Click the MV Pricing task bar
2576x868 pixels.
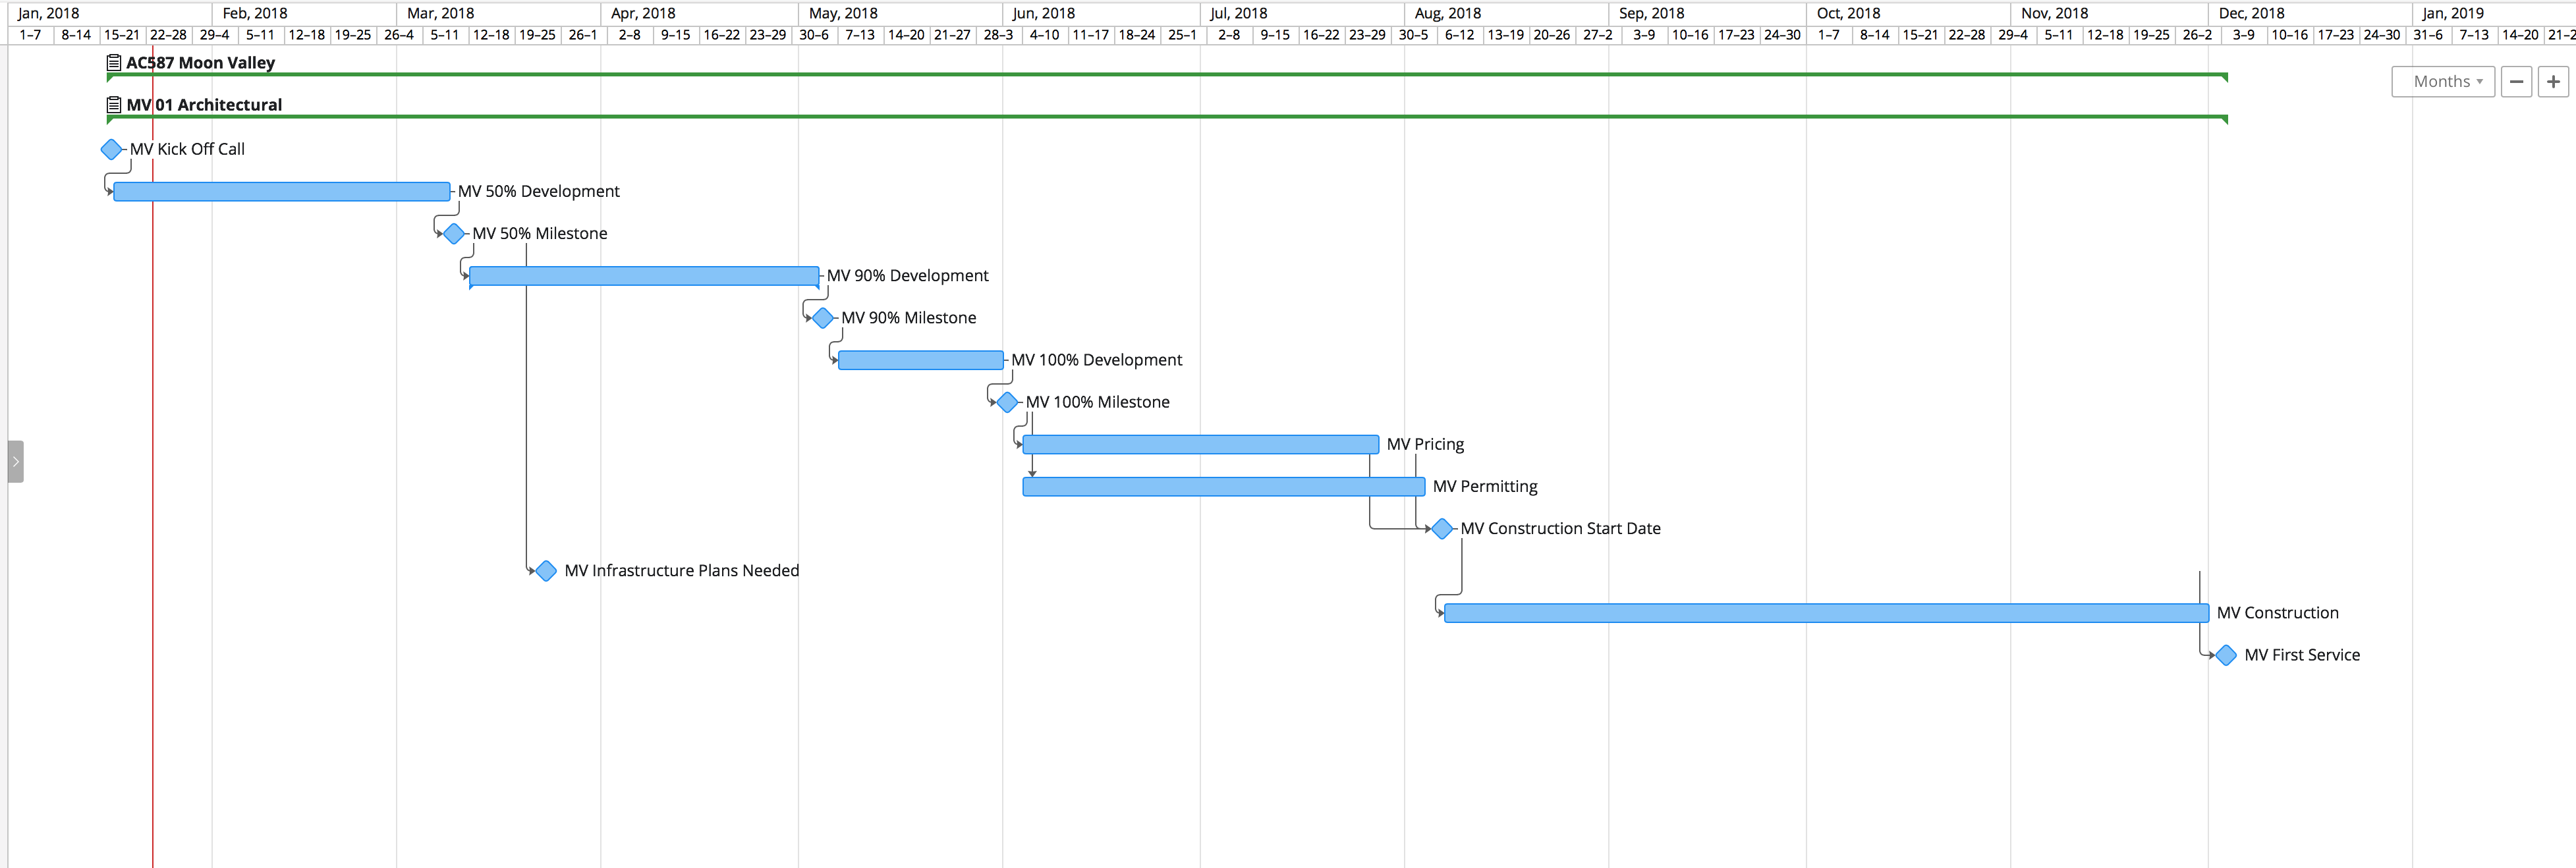click(x=1200, y=444)
